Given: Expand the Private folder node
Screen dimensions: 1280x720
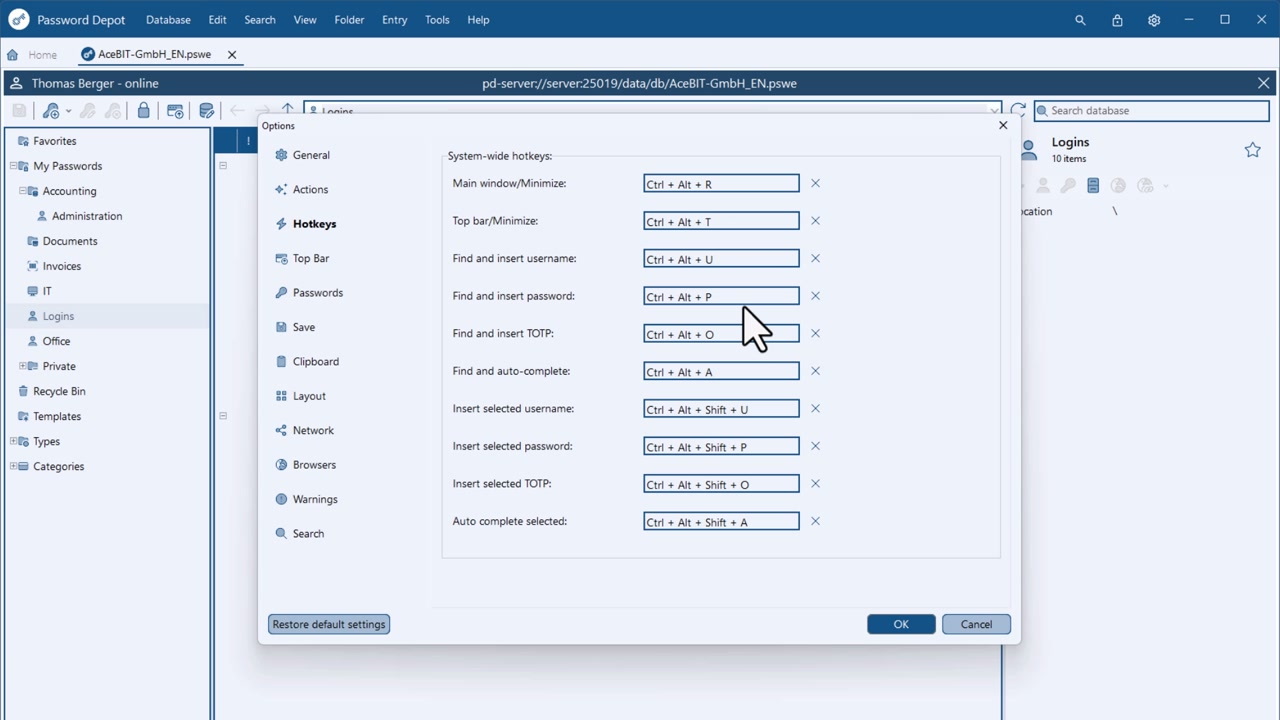Looking at the screenshot, I should coord(23,366).
